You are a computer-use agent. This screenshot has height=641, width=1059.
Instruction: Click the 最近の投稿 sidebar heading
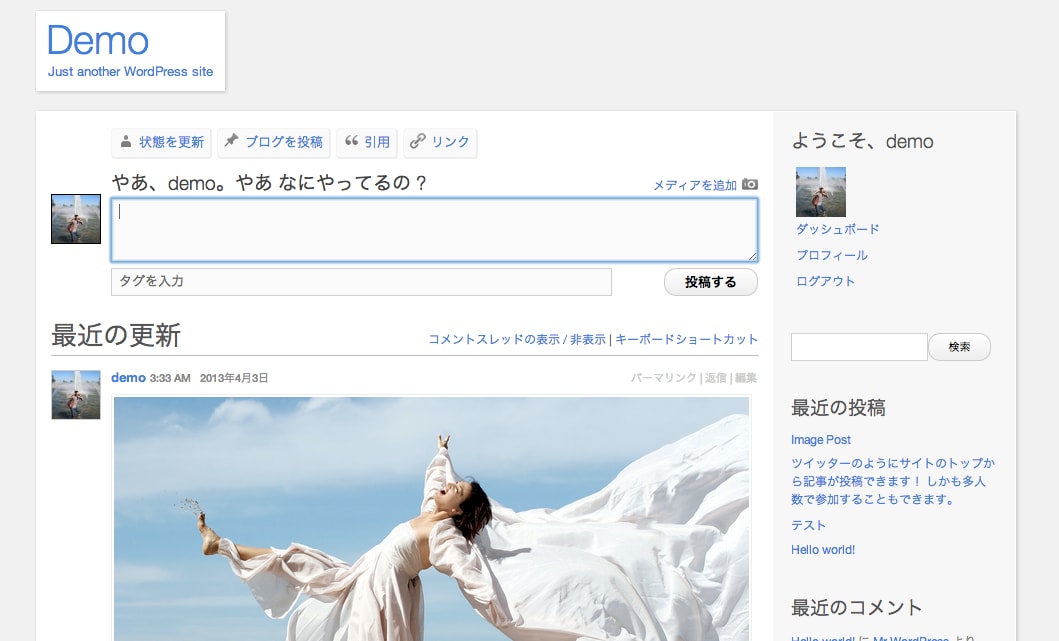click(x=838, y=408)
